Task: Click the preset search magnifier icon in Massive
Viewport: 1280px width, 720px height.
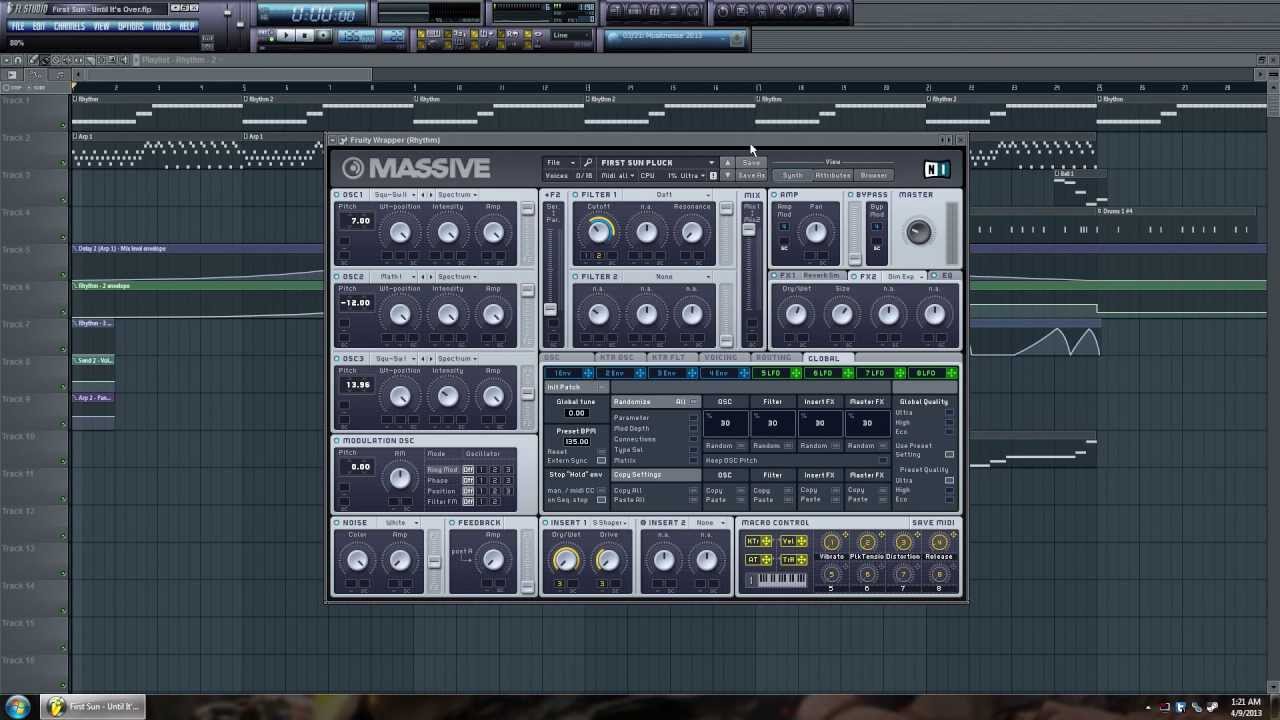Action: [588, 162]
